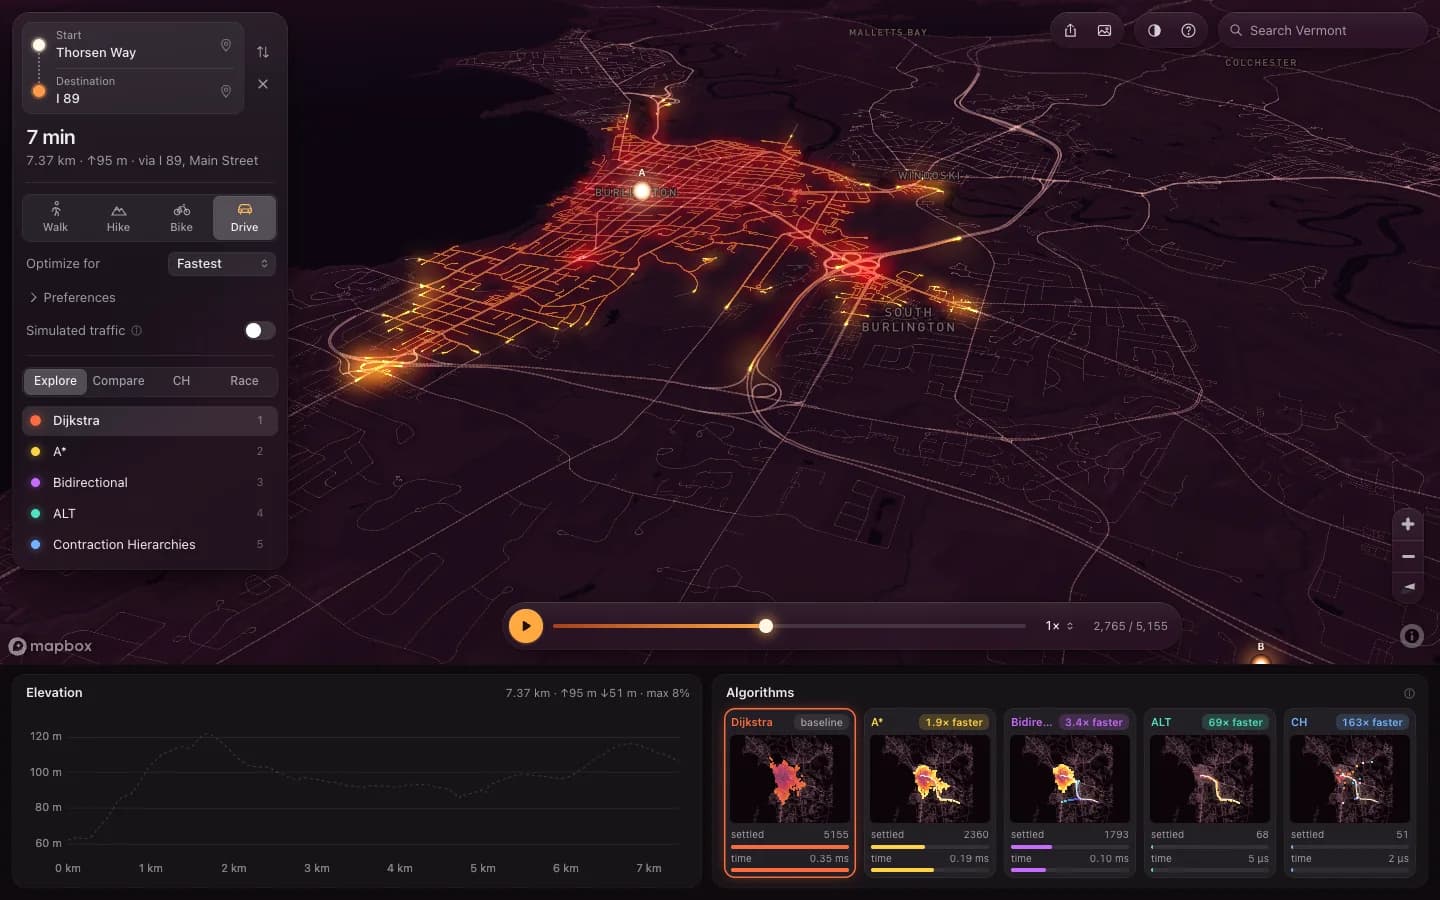The height and width of the screenshot is (900, 1440).
Task: Swap start and destination locations
Action: point(263,52)
